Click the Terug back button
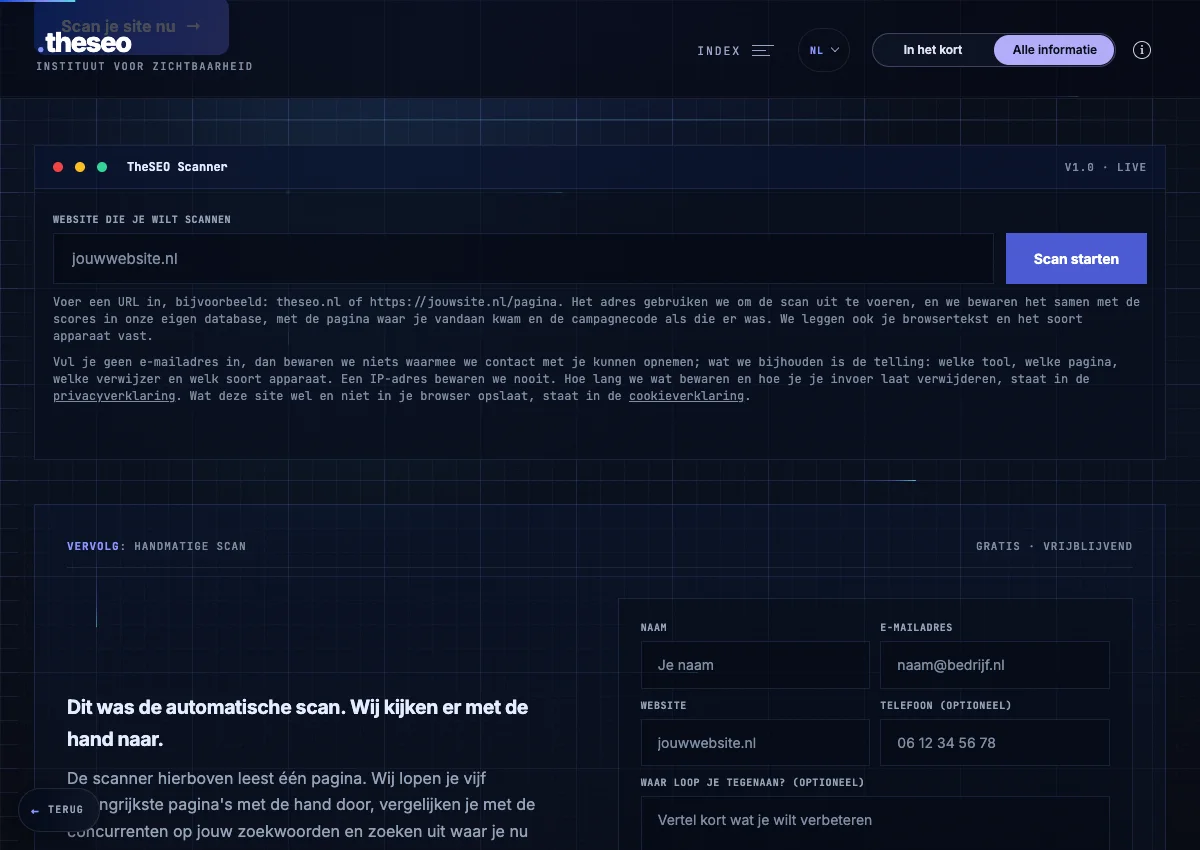Screen dimensions: 1200x850 (x=57, y=810)
